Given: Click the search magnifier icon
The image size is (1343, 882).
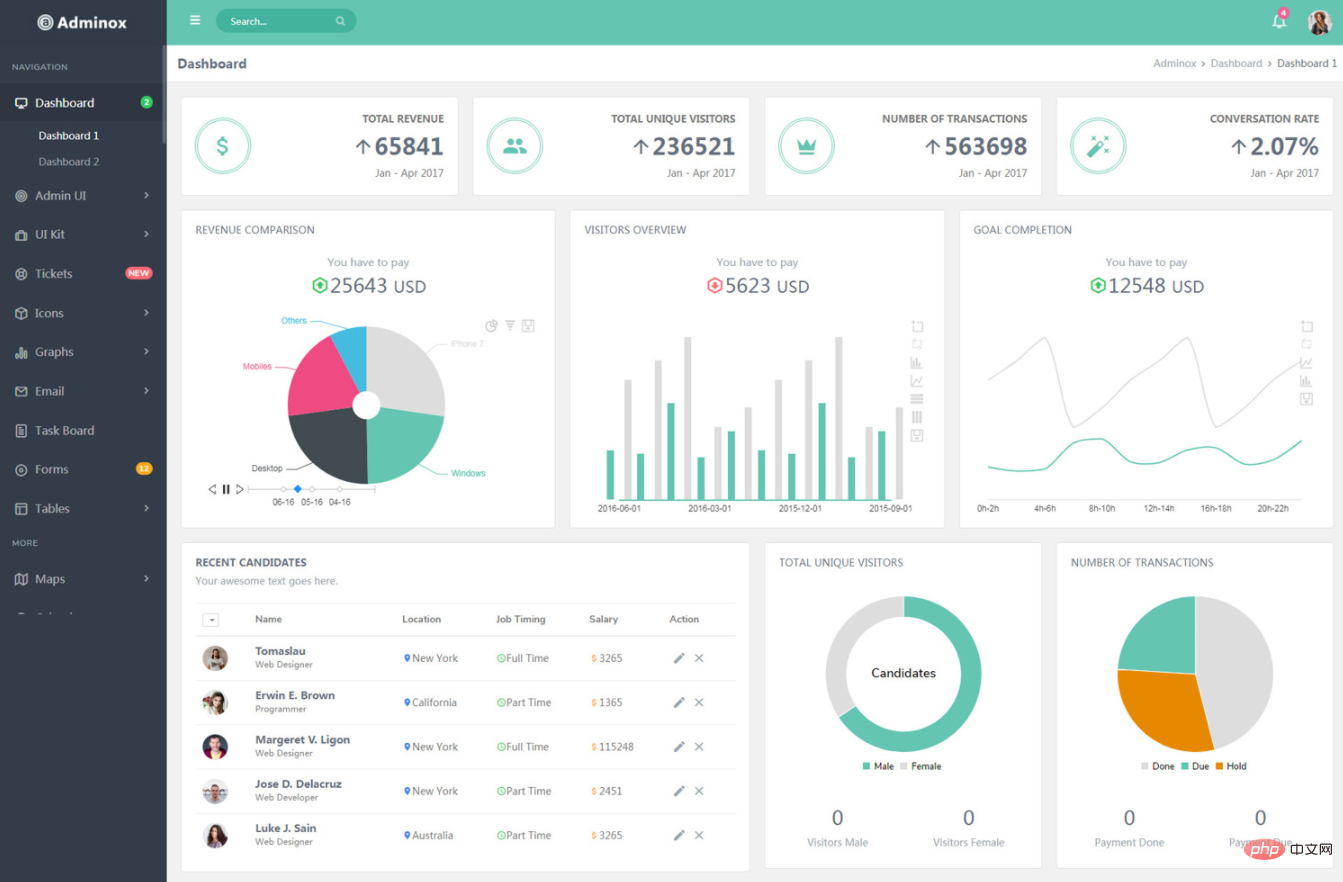Looking at the screenshot, I should click(x=340, y=21).
